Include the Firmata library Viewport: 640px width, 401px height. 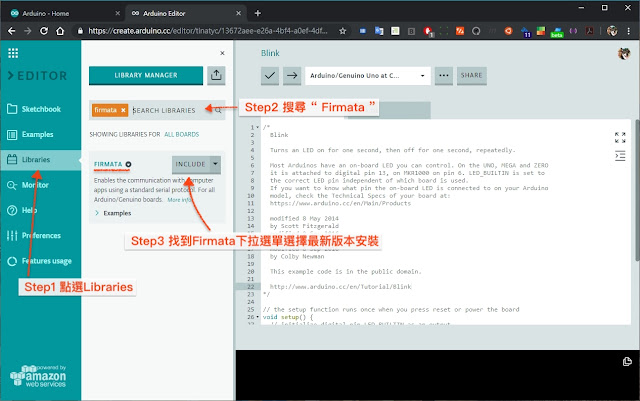190,164
